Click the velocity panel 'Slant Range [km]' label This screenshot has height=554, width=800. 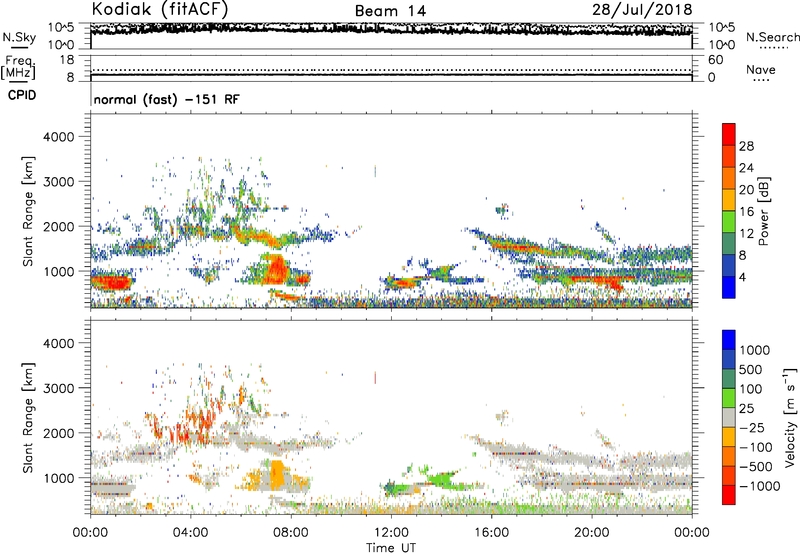[x=29, y=417]
